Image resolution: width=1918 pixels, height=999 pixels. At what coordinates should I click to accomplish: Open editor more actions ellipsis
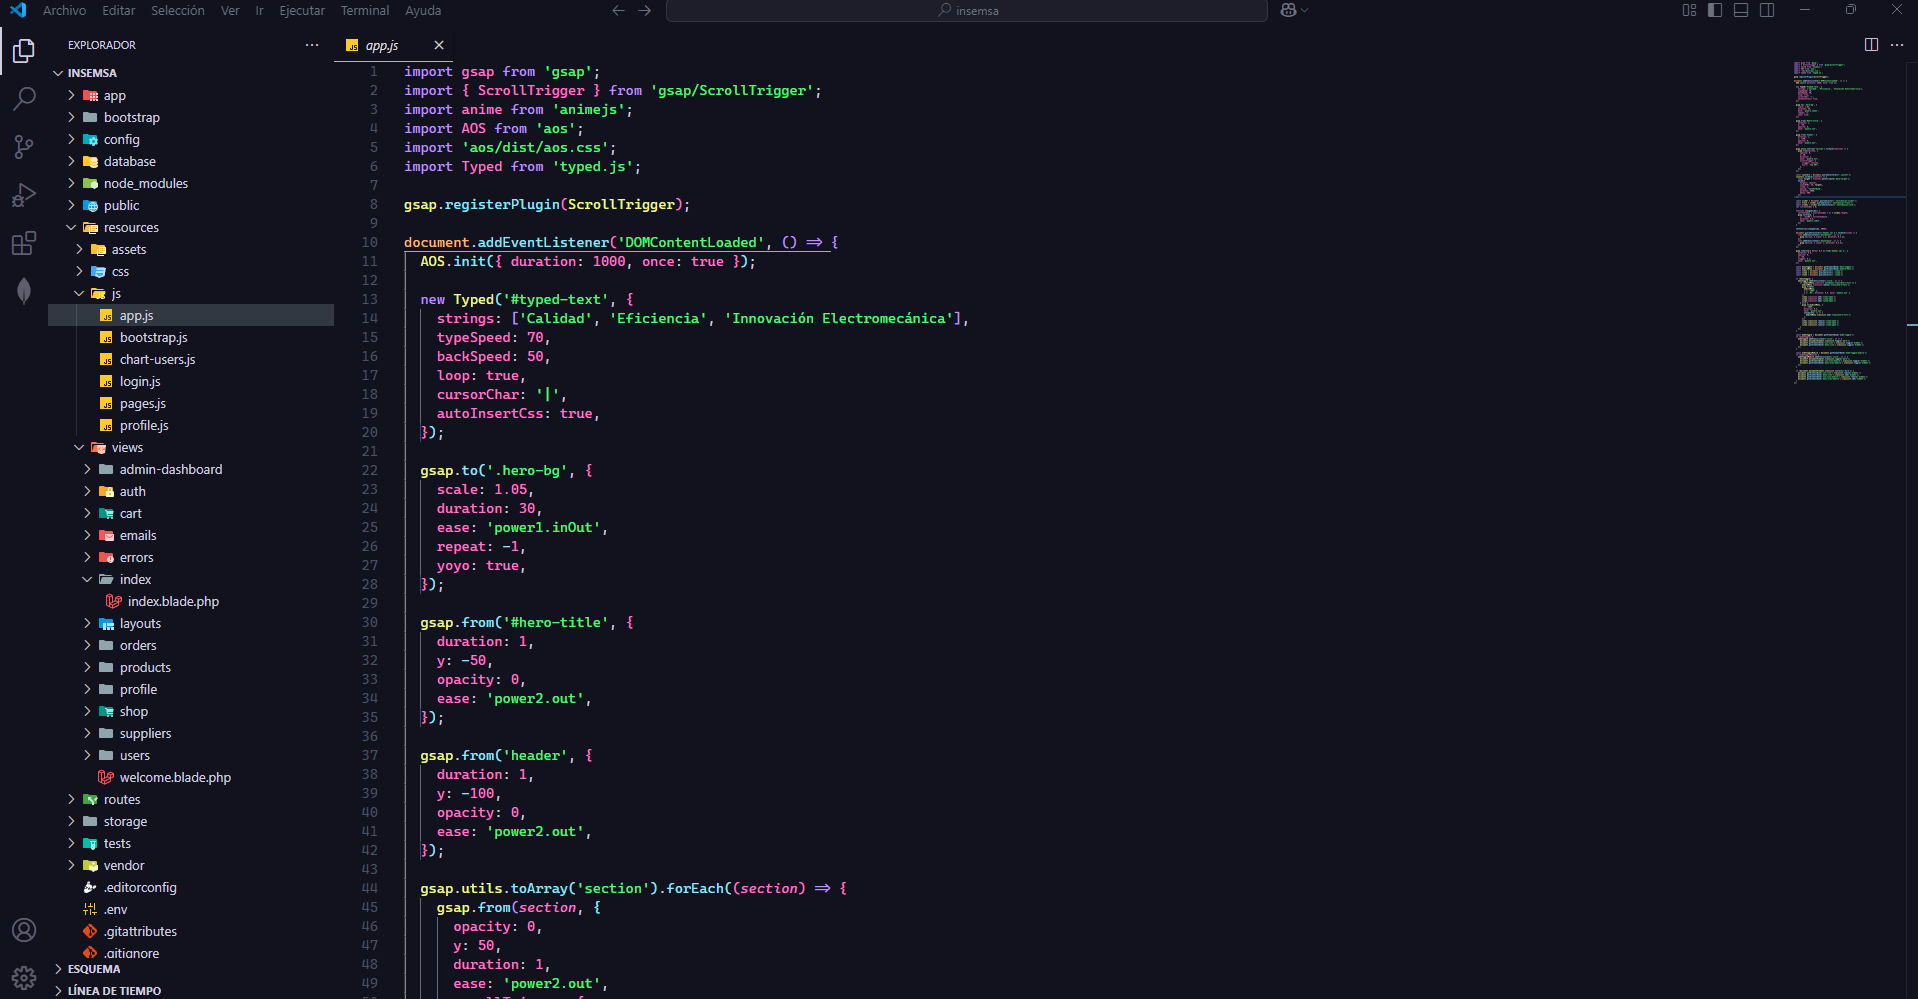coord(1897,45)
